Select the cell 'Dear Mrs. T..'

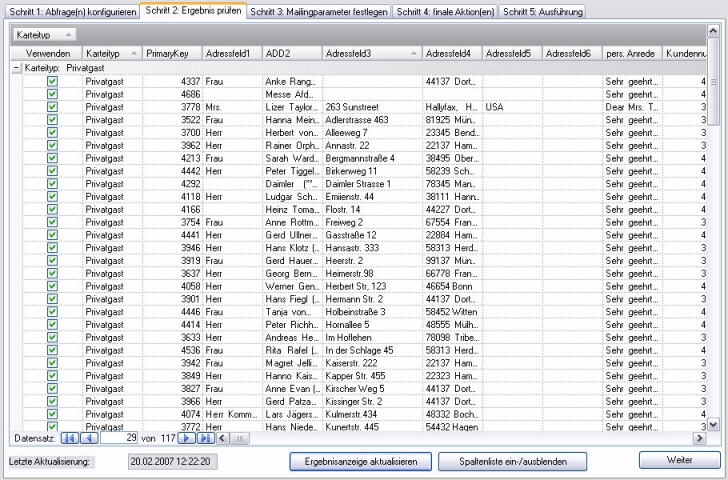632,107
